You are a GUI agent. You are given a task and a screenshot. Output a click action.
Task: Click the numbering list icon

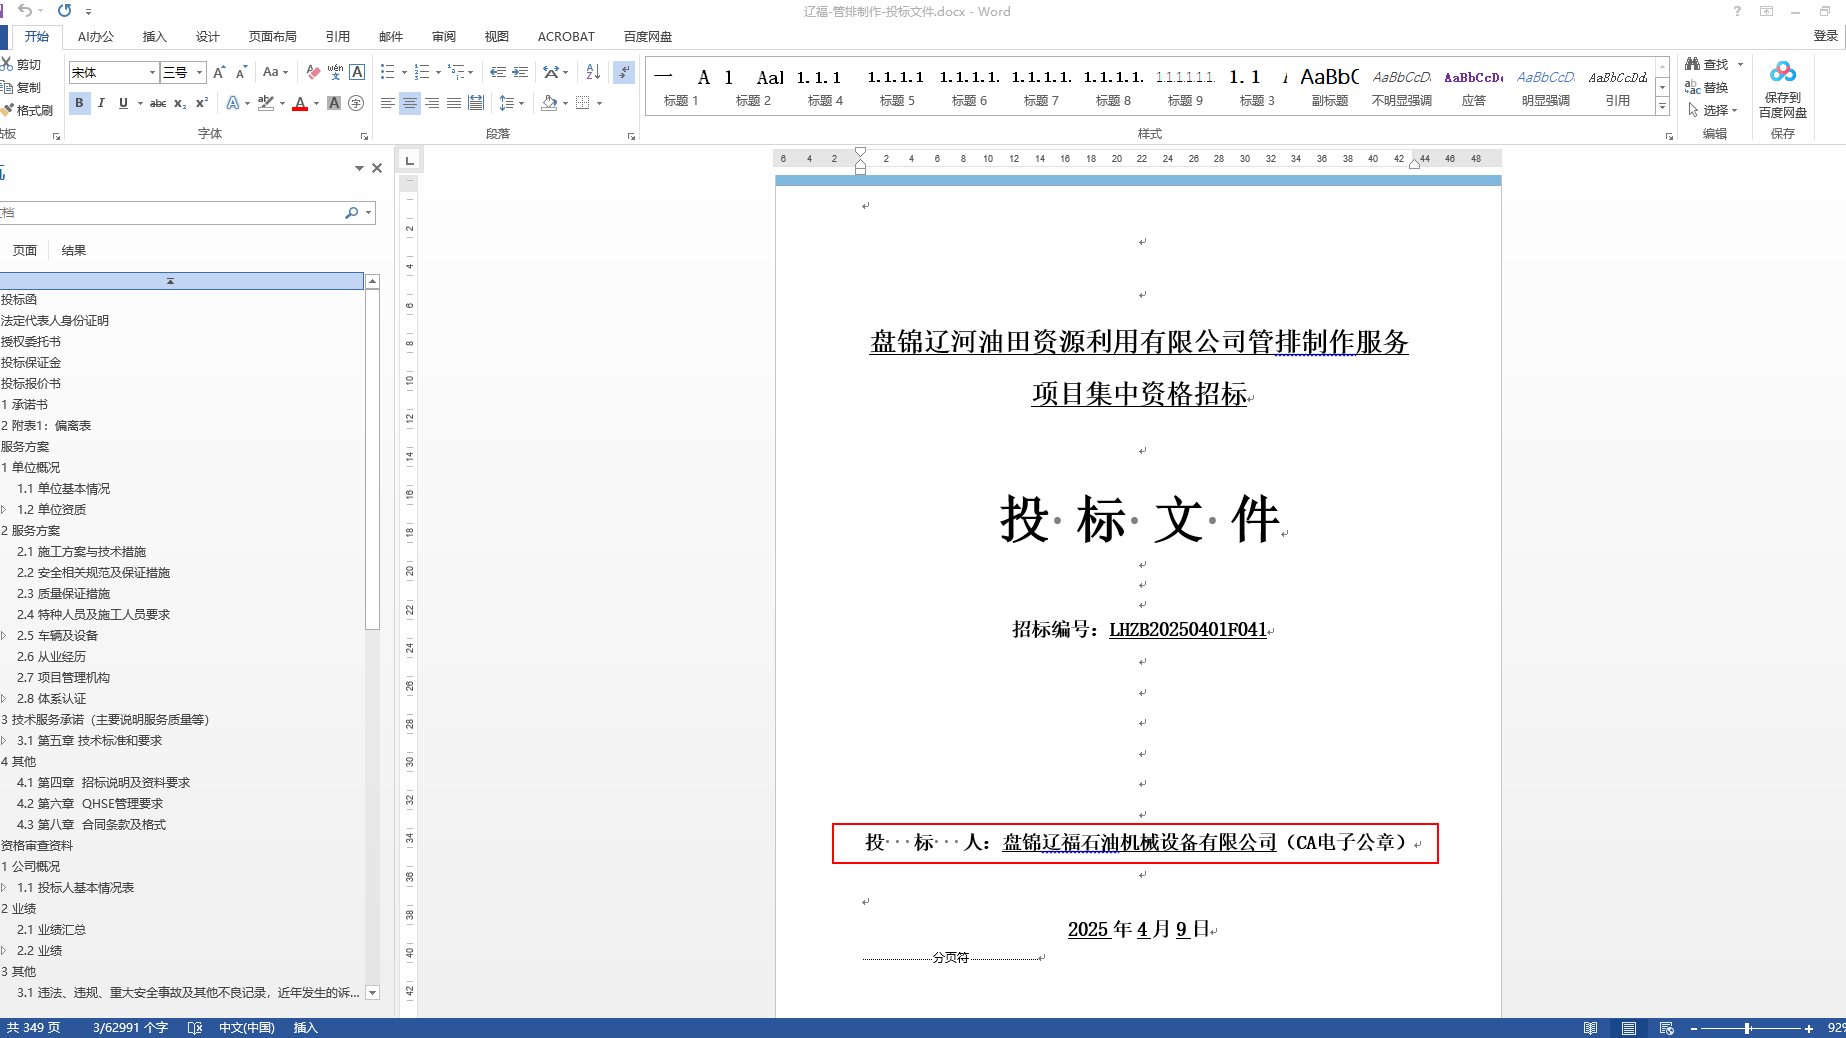(422, 72)
